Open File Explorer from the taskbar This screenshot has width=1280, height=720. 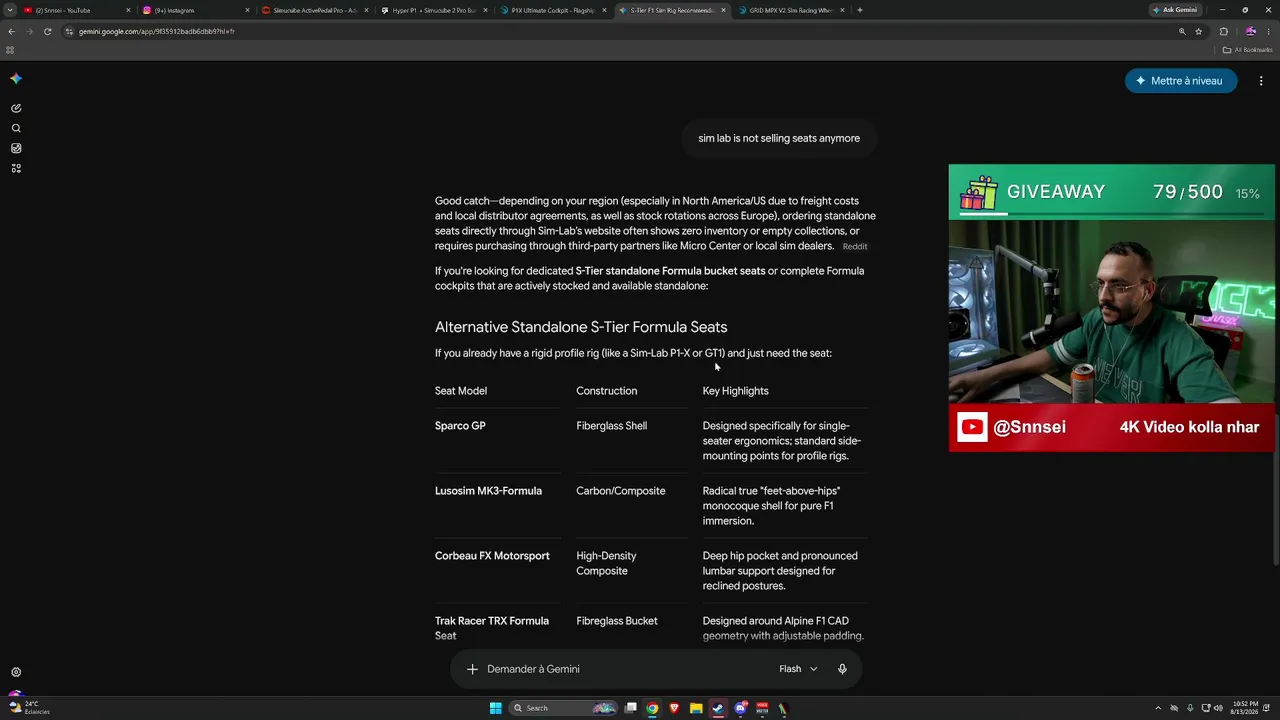[696, 708]
